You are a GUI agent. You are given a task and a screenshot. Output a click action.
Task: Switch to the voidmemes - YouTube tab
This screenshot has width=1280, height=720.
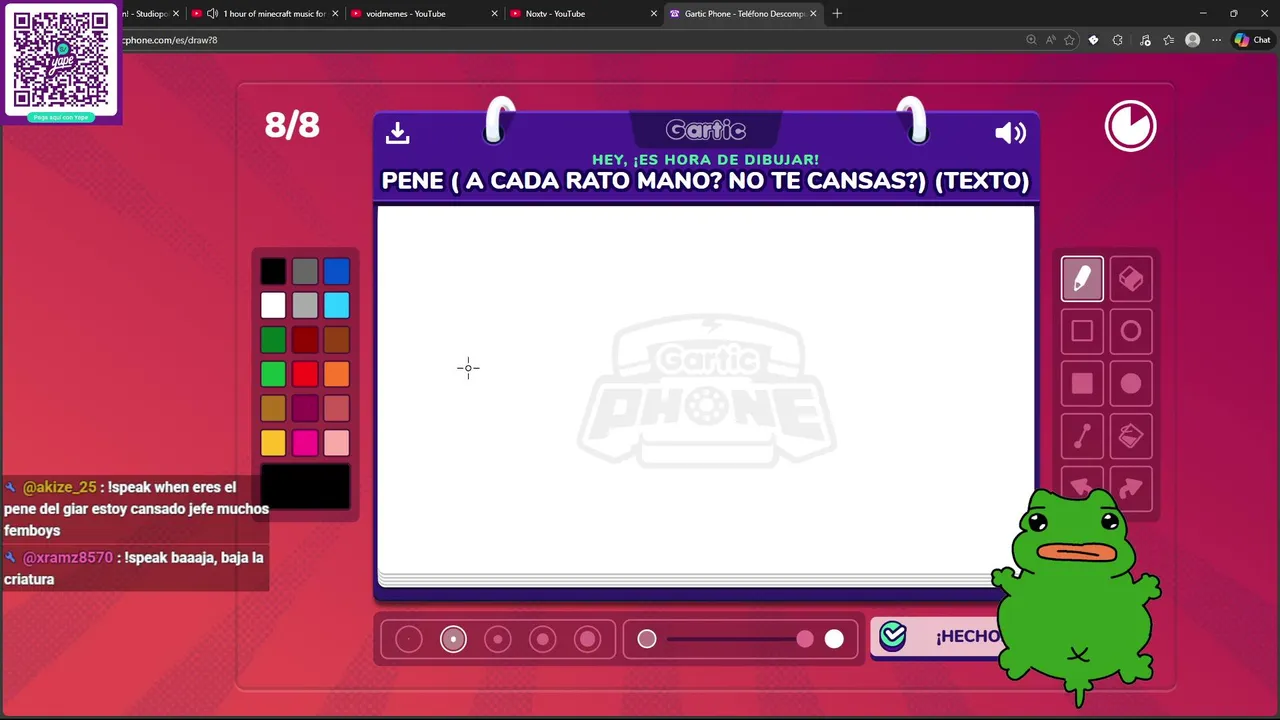(x=424, y=14)
